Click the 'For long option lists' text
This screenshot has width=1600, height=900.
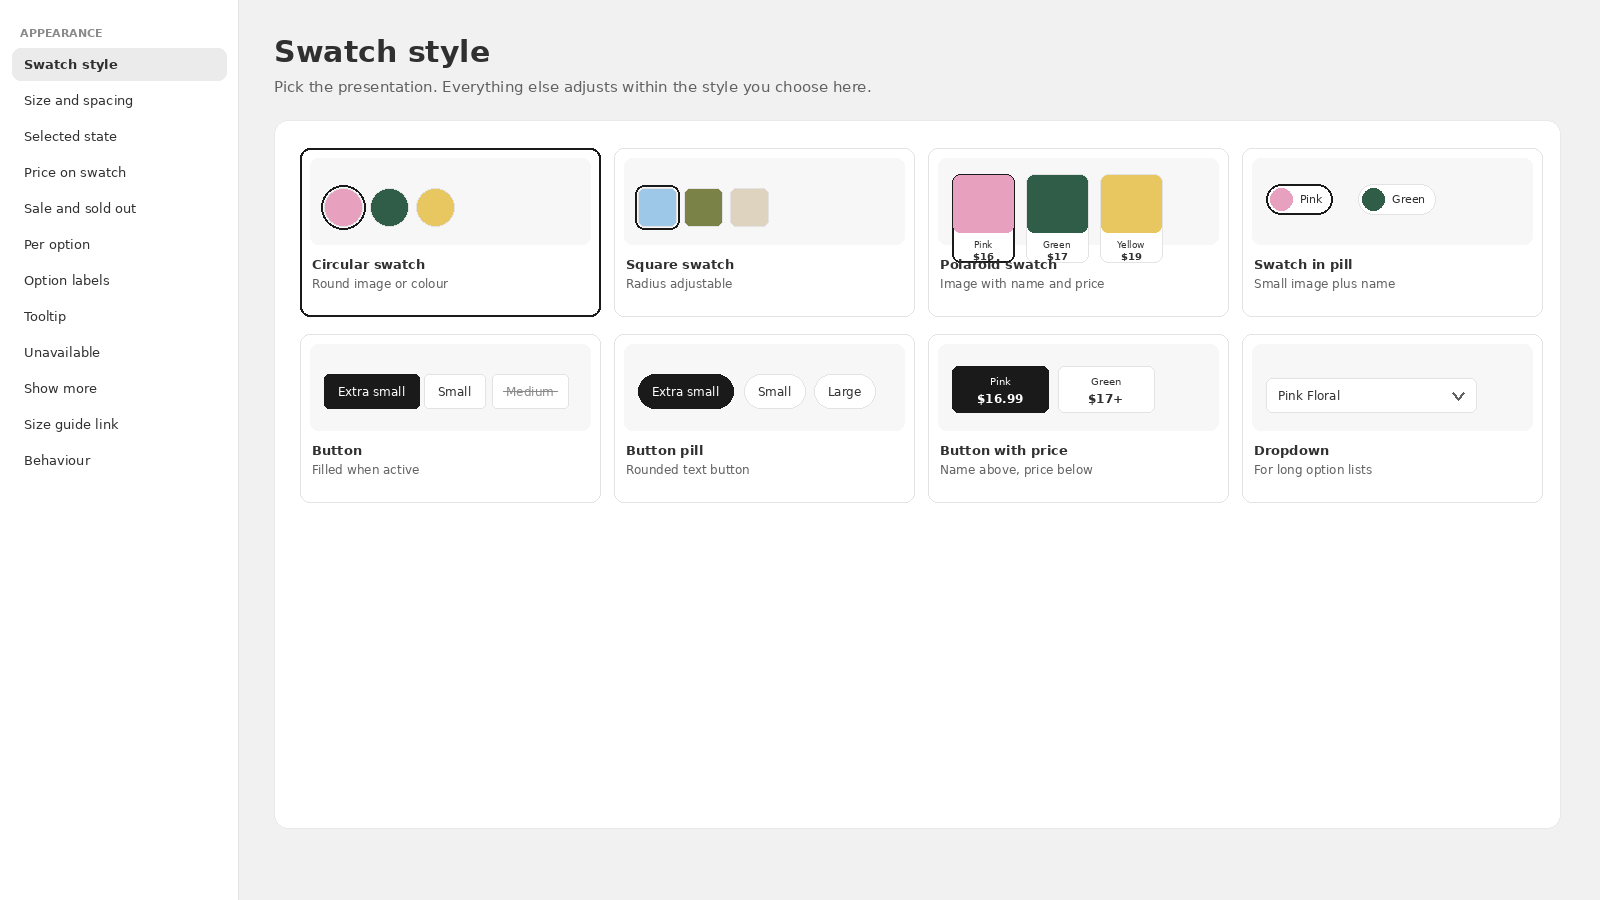(1313, 470)
